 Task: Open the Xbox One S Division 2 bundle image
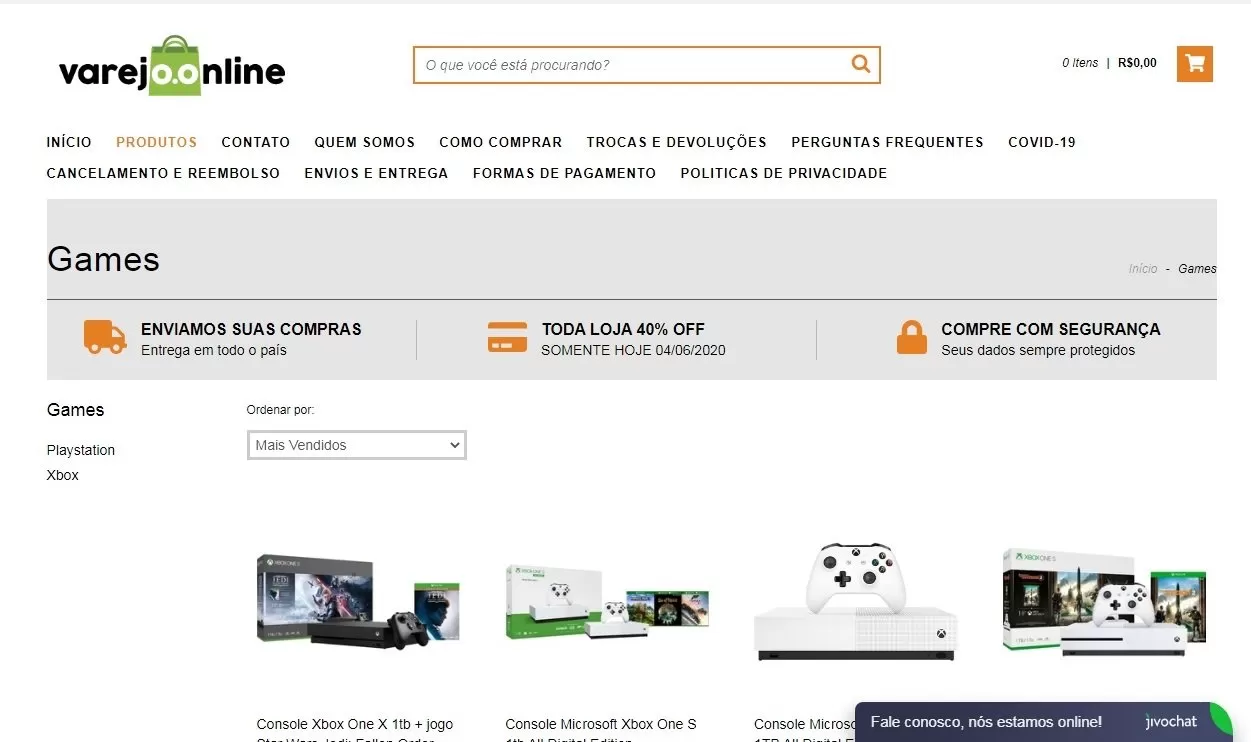coord(1104,602)
